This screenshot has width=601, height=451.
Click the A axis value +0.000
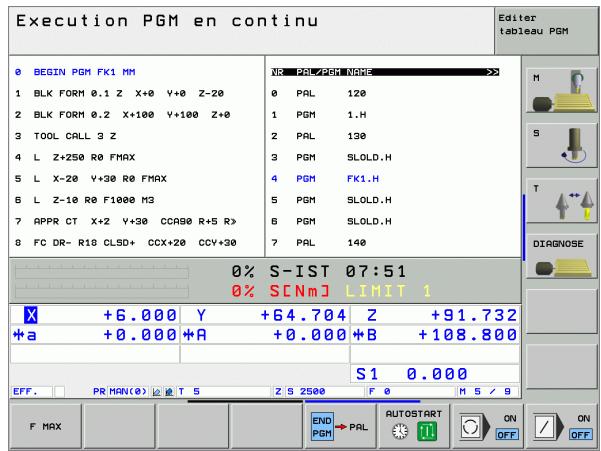[x=310, y=335]
